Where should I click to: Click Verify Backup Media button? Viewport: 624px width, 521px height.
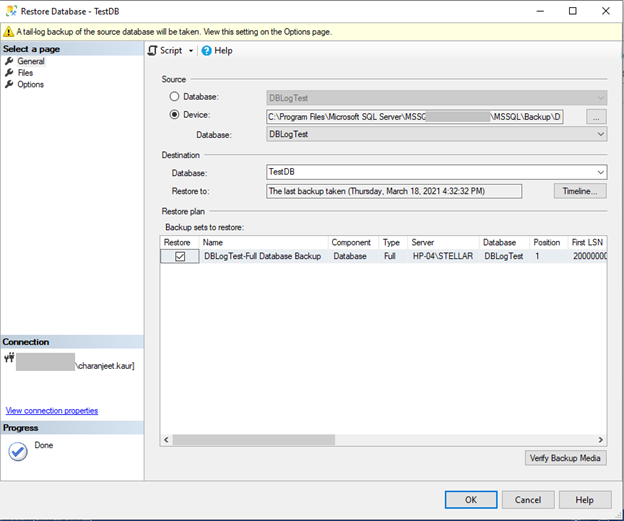point(565,457)
